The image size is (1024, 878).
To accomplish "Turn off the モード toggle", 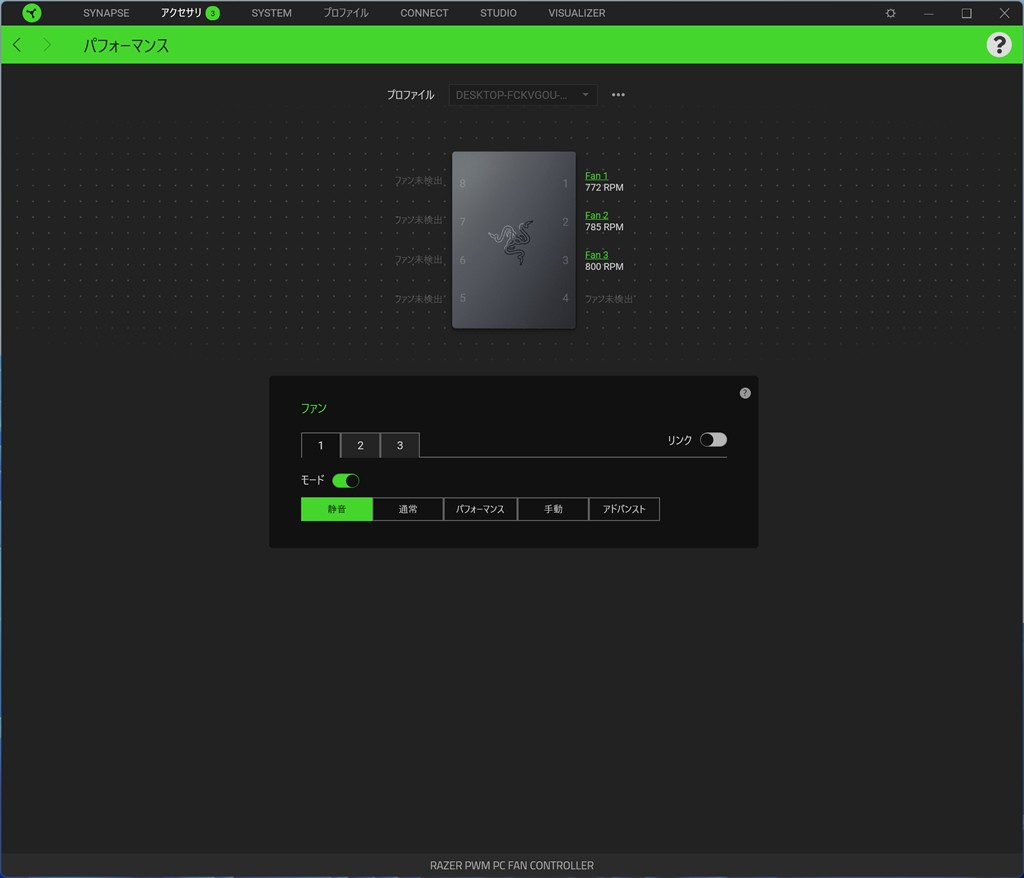I will pos(345,481).
